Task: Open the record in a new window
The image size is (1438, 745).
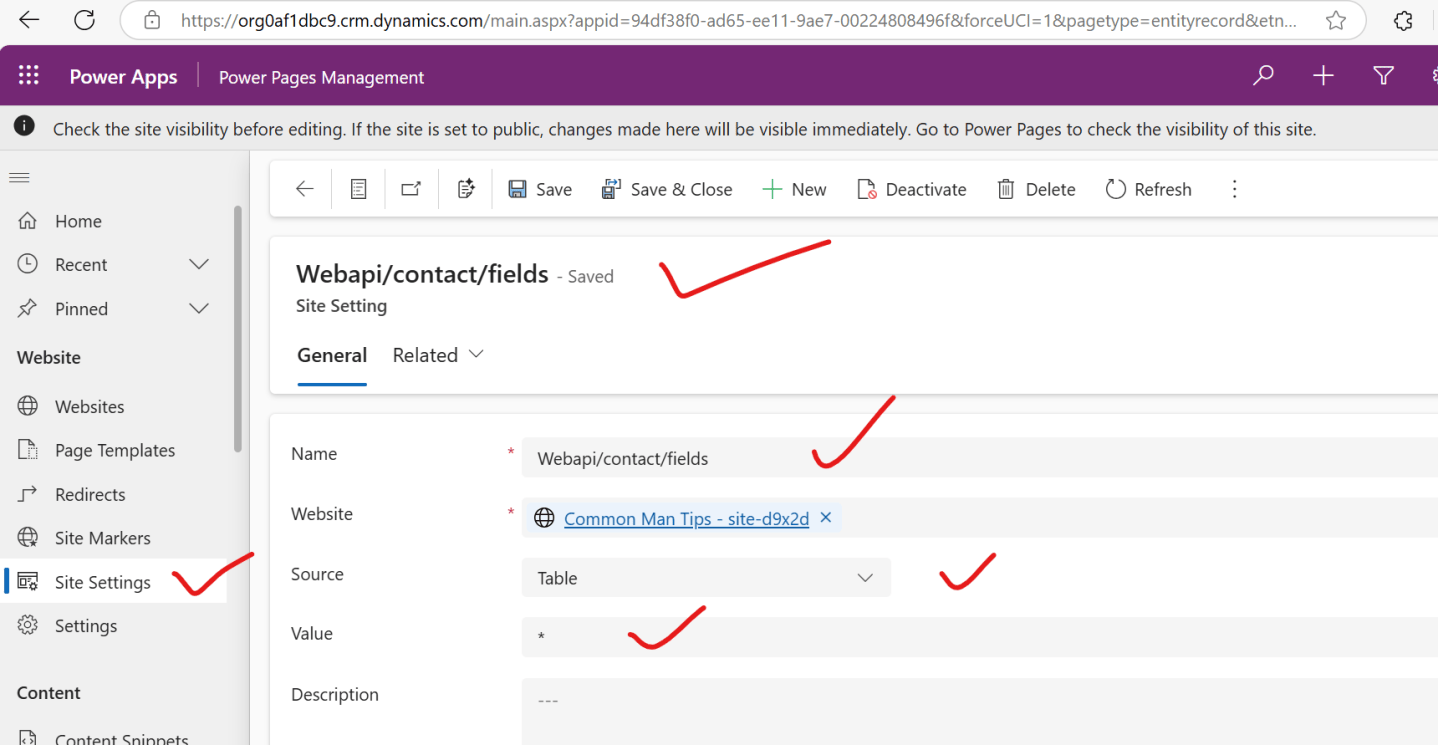Action: [411, 189]
